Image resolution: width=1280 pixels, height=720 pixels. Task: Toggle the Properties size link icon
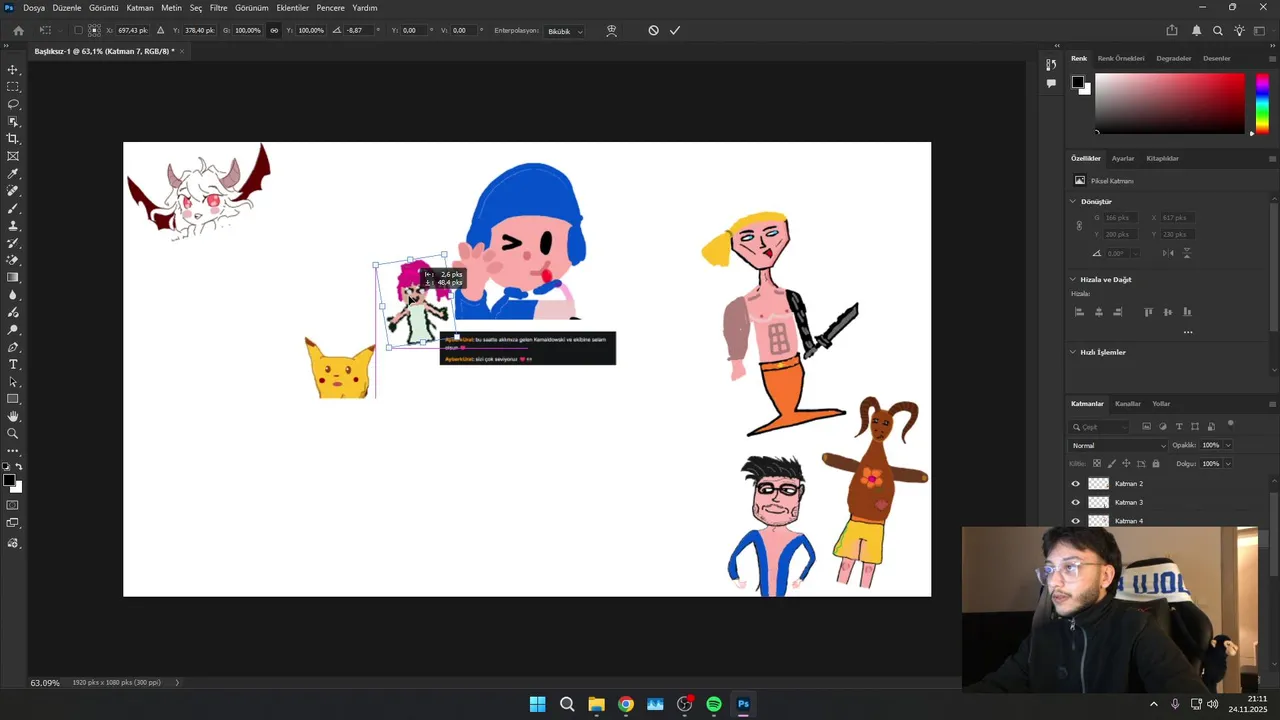pyautogui.click(x=1079, y=226)
